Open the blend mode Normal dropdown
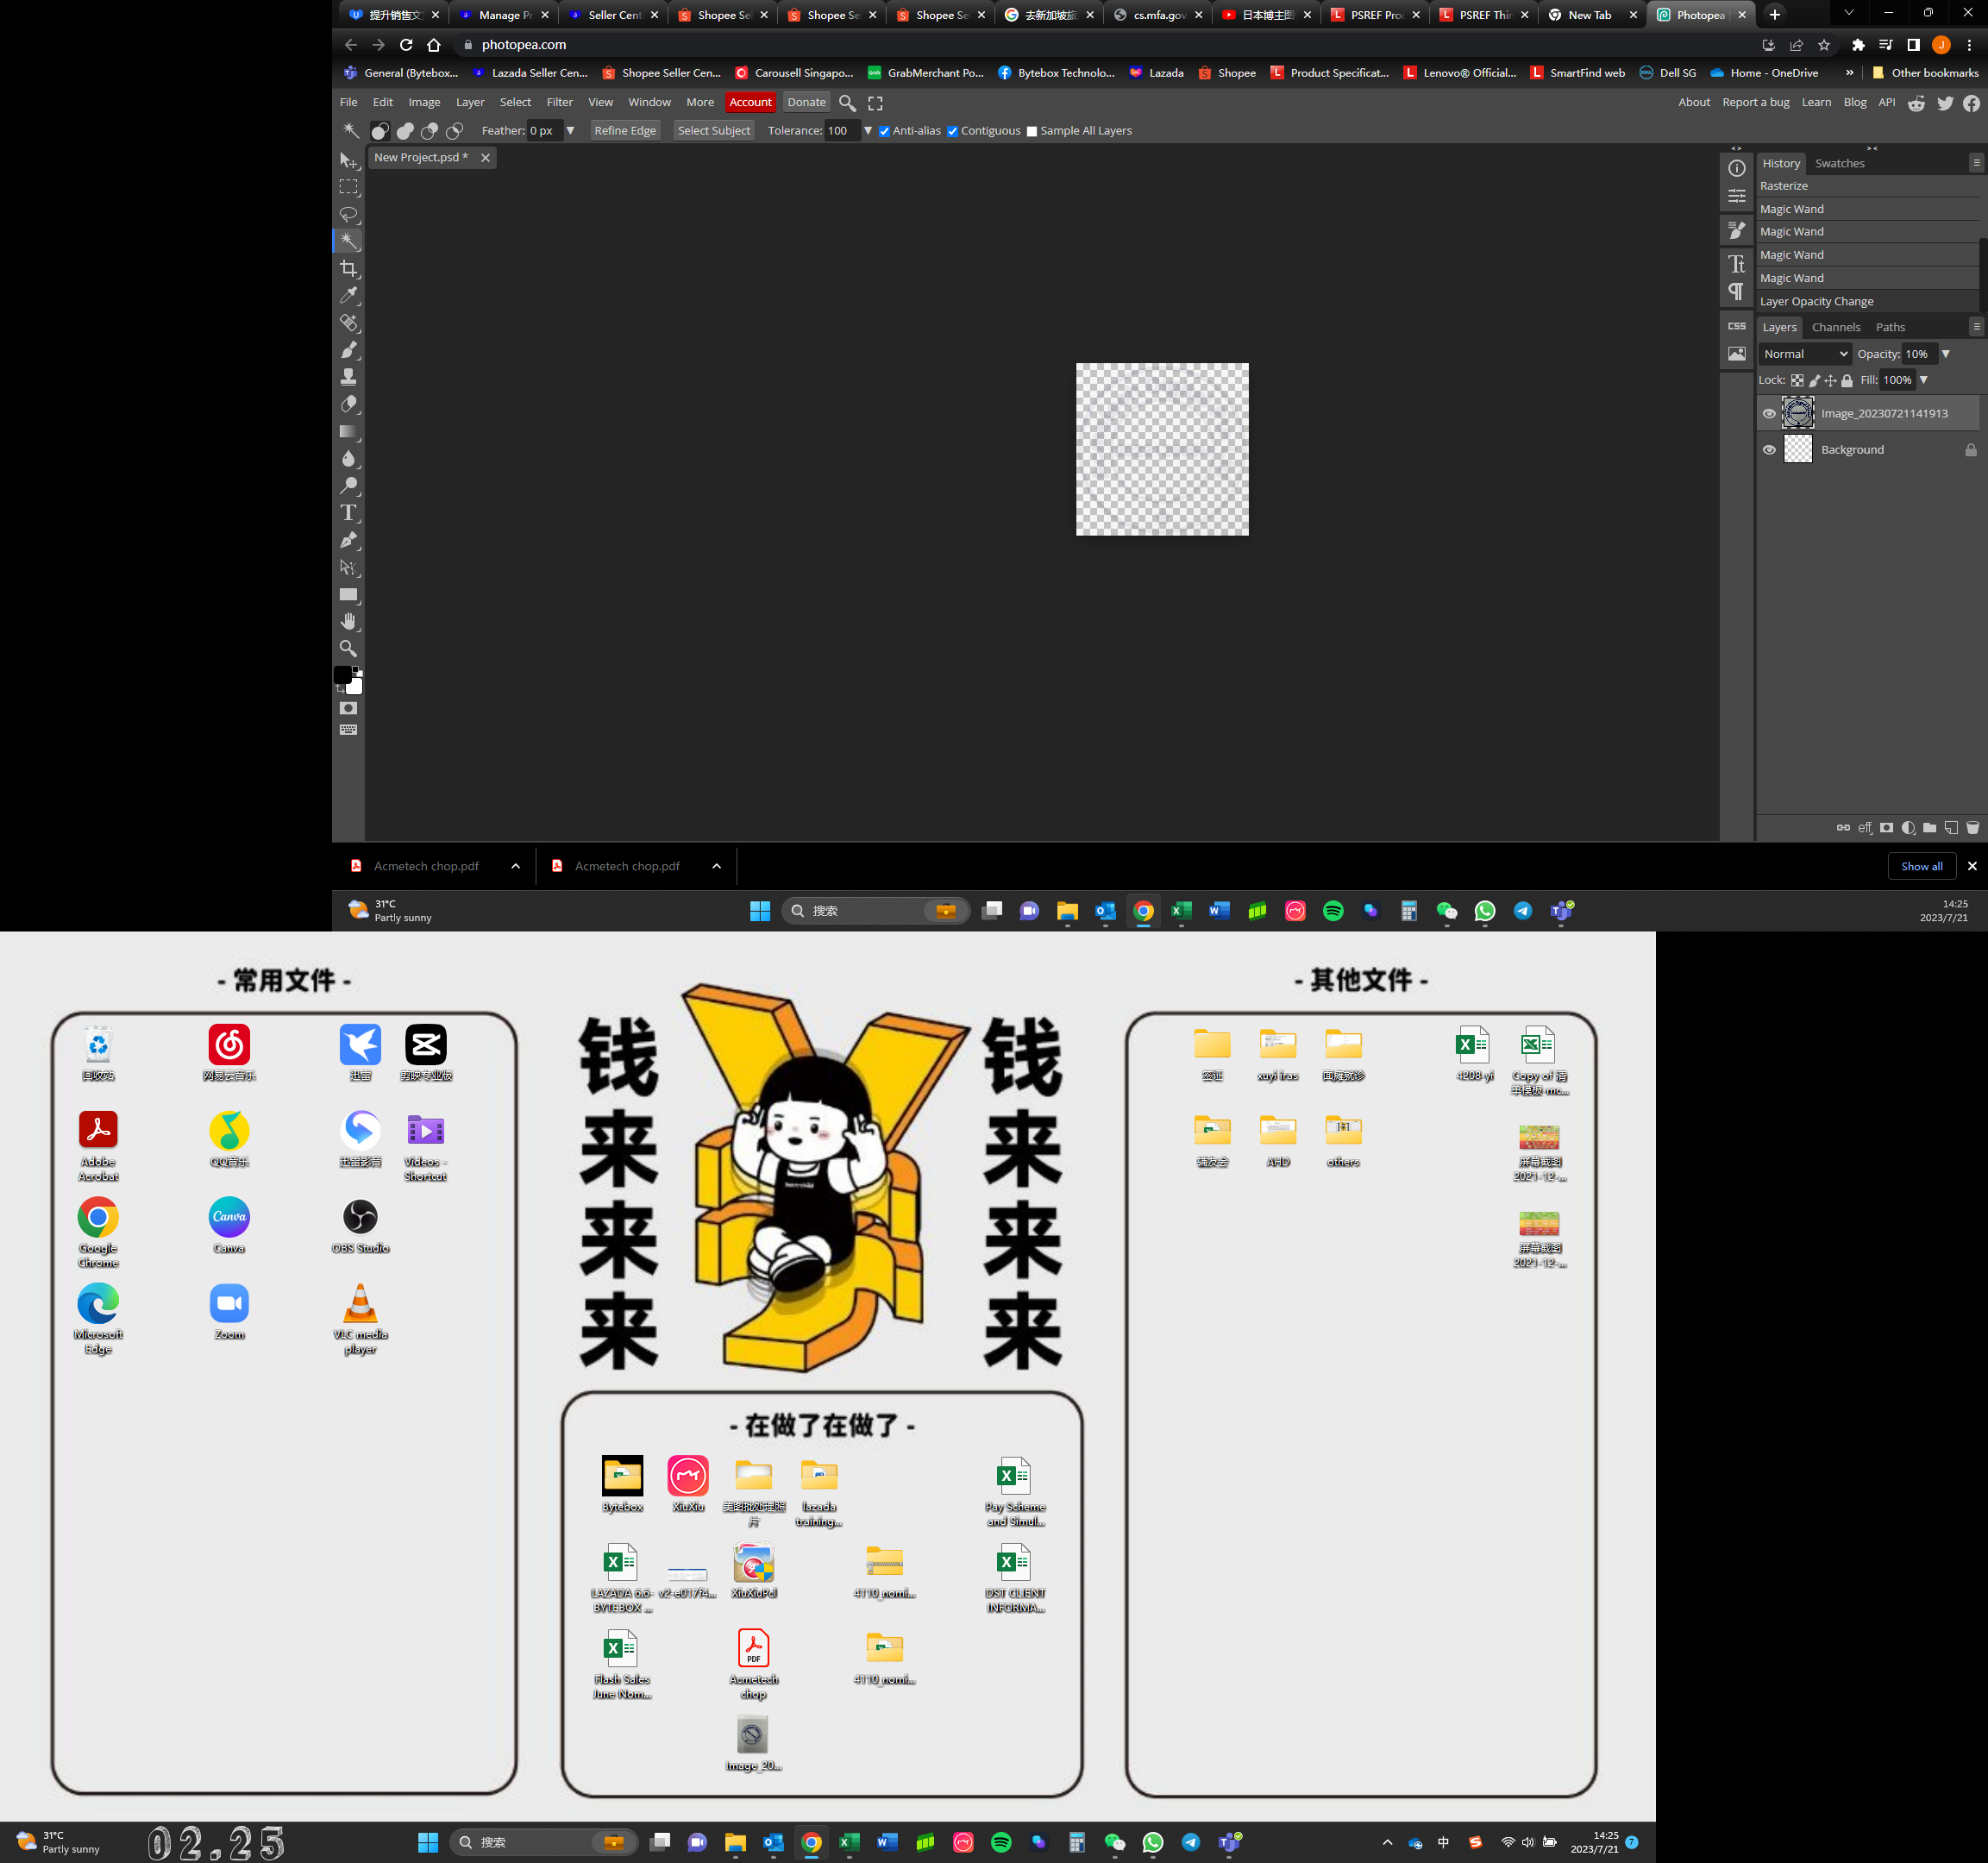The width and height of the screenshot is (1988, 1863). [1805, 354]
